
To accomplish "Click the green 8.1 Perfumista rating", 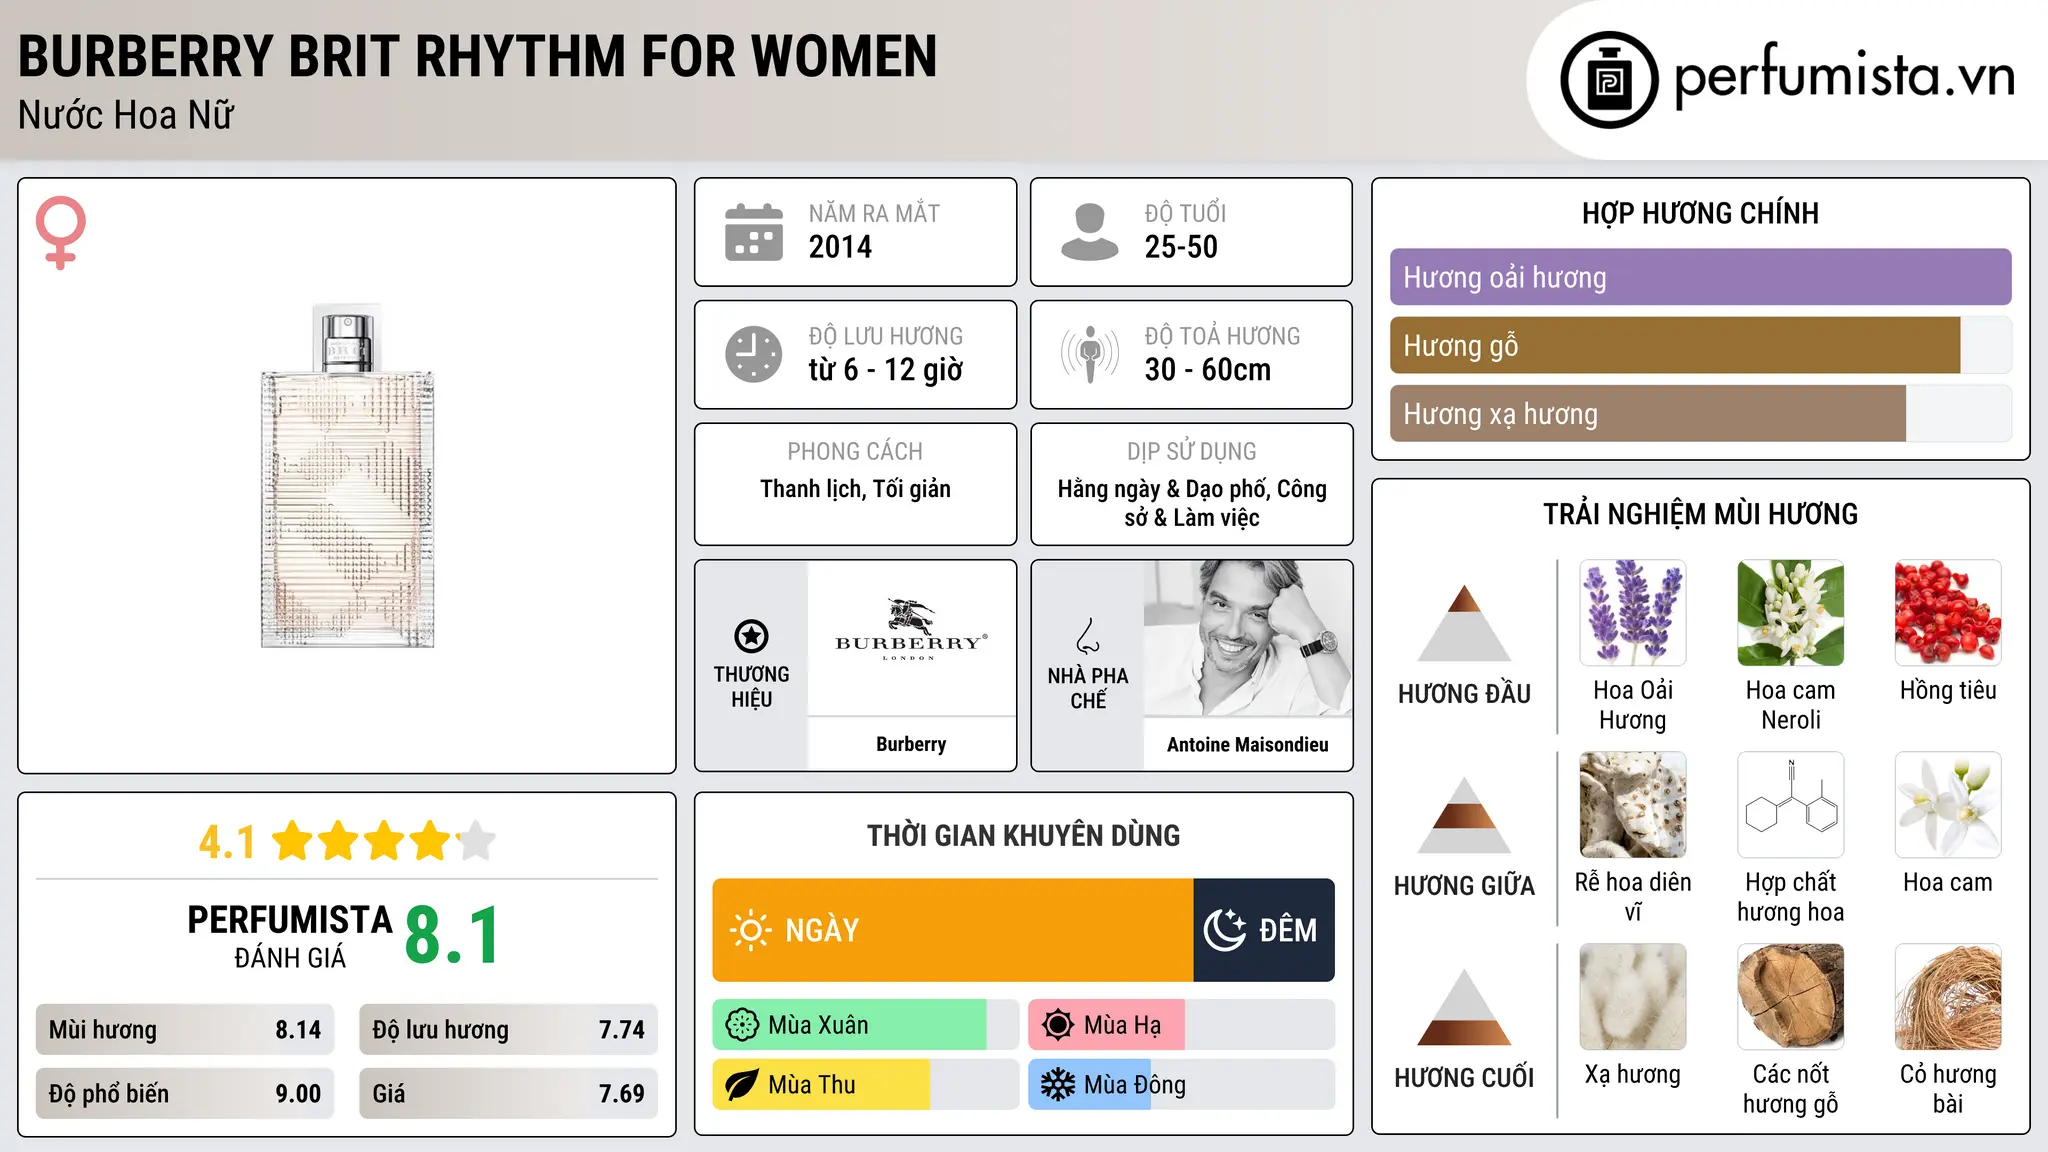I will 452,936.
